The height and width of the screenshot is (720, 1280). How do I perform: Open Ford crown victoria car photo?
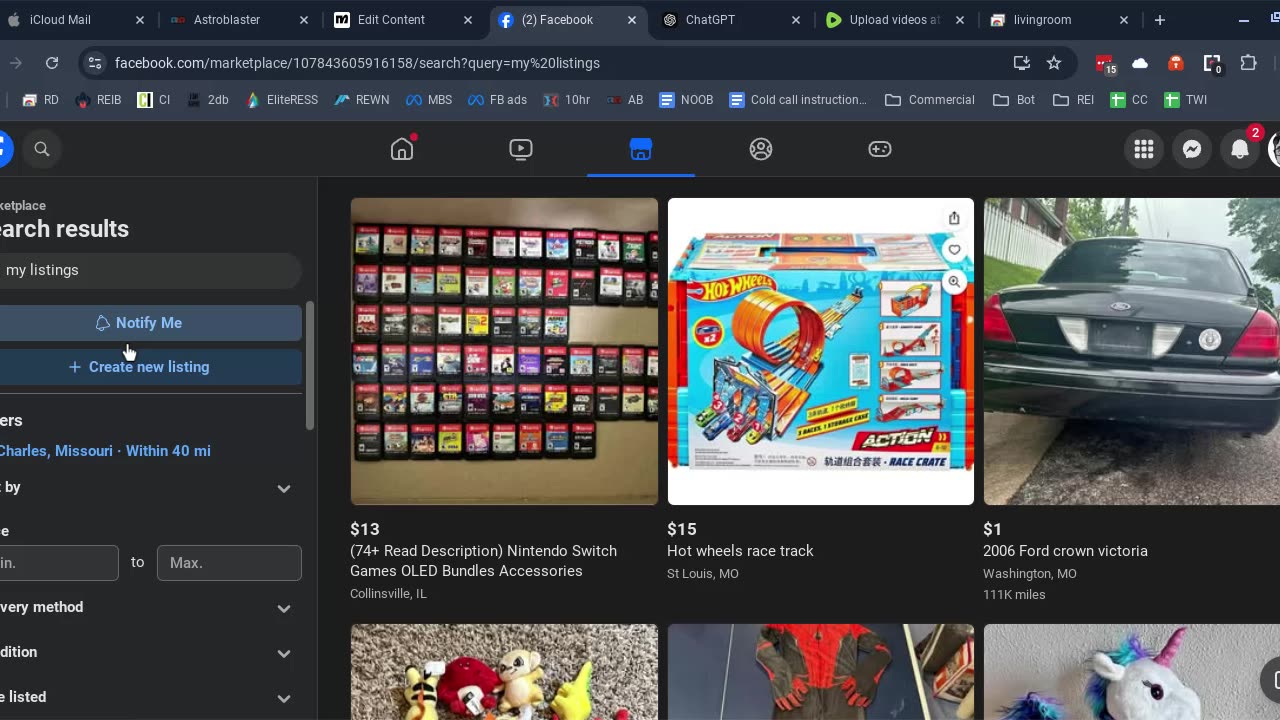pyautogui.click(x=1132, y=351)
